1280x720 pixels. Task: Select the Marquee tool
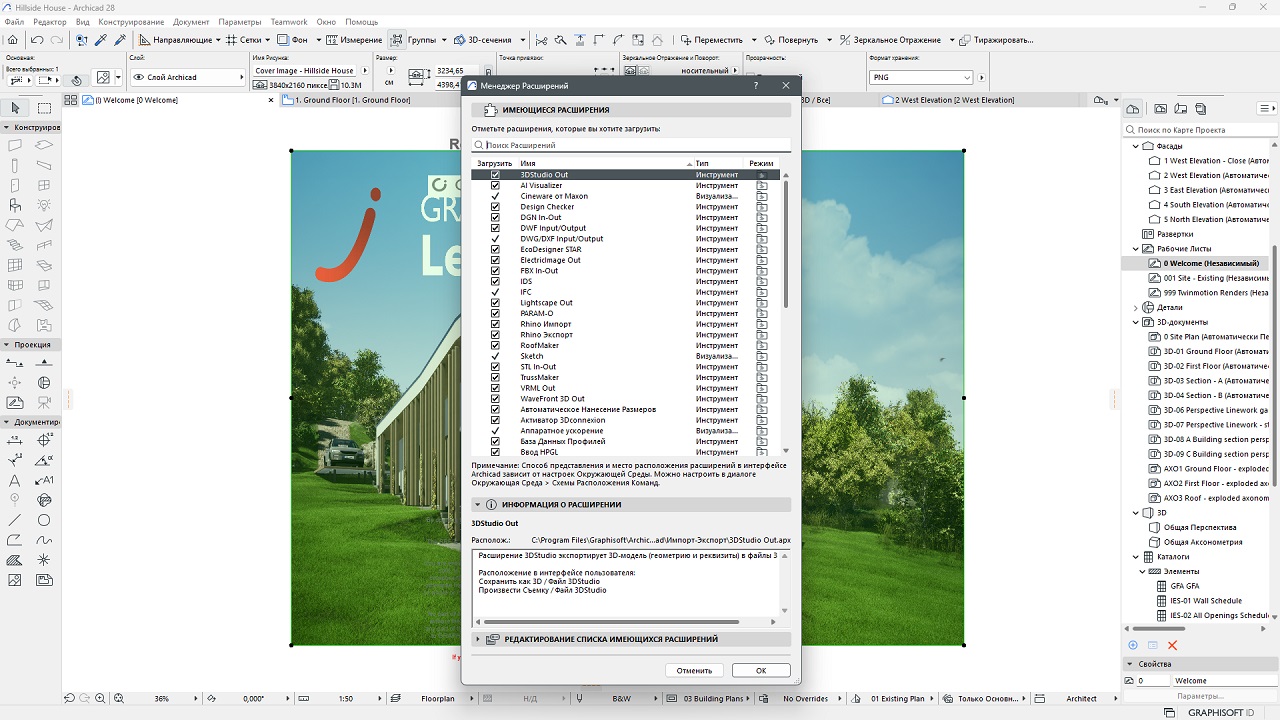(44, 108)
